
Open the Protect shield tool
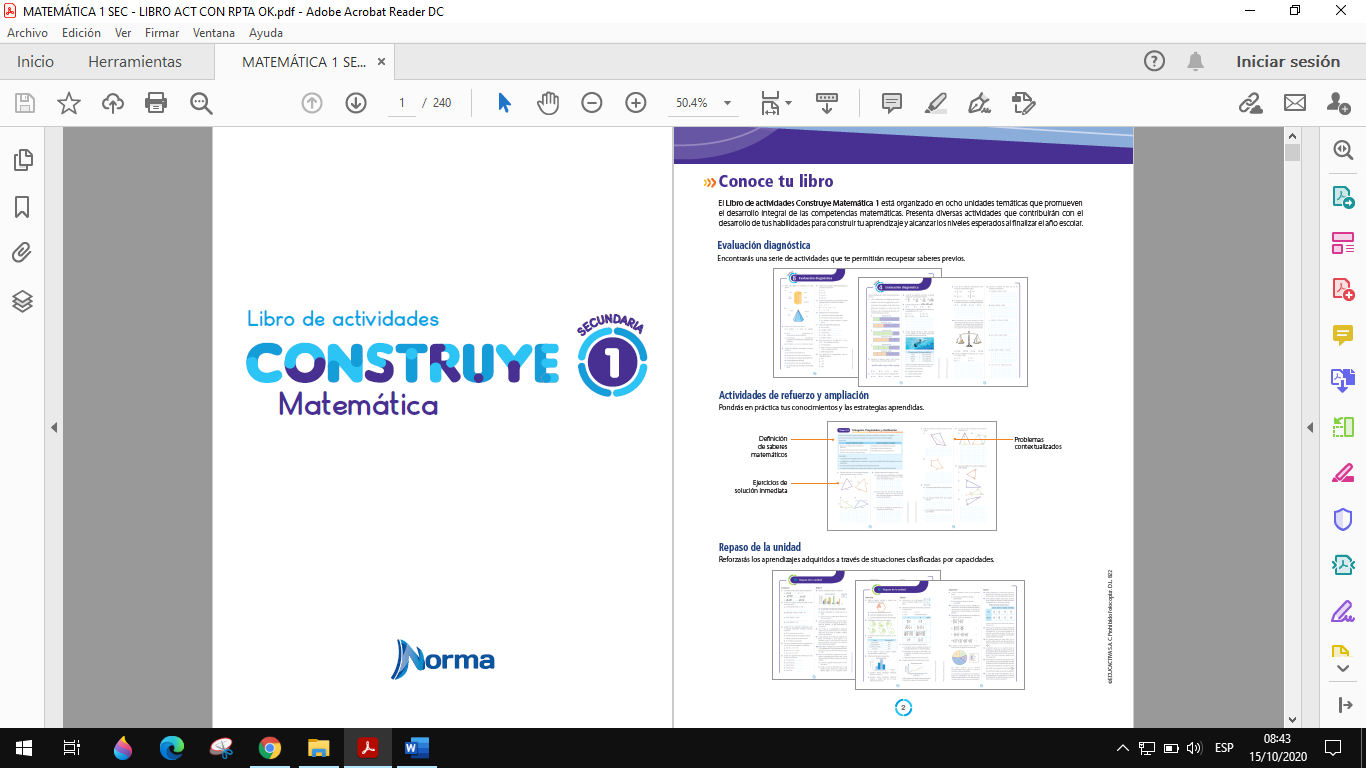(x=1343, y=520)
